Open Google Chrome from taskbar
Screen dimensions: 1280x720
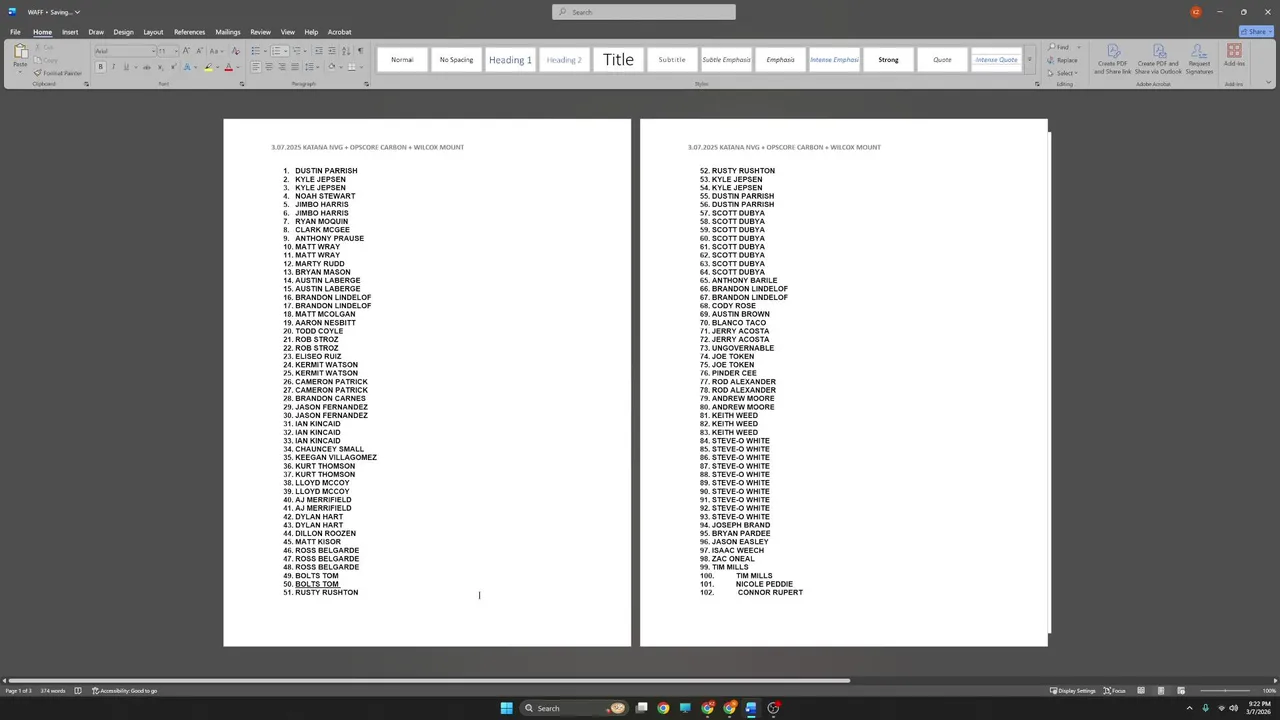(x=663, y=708)
